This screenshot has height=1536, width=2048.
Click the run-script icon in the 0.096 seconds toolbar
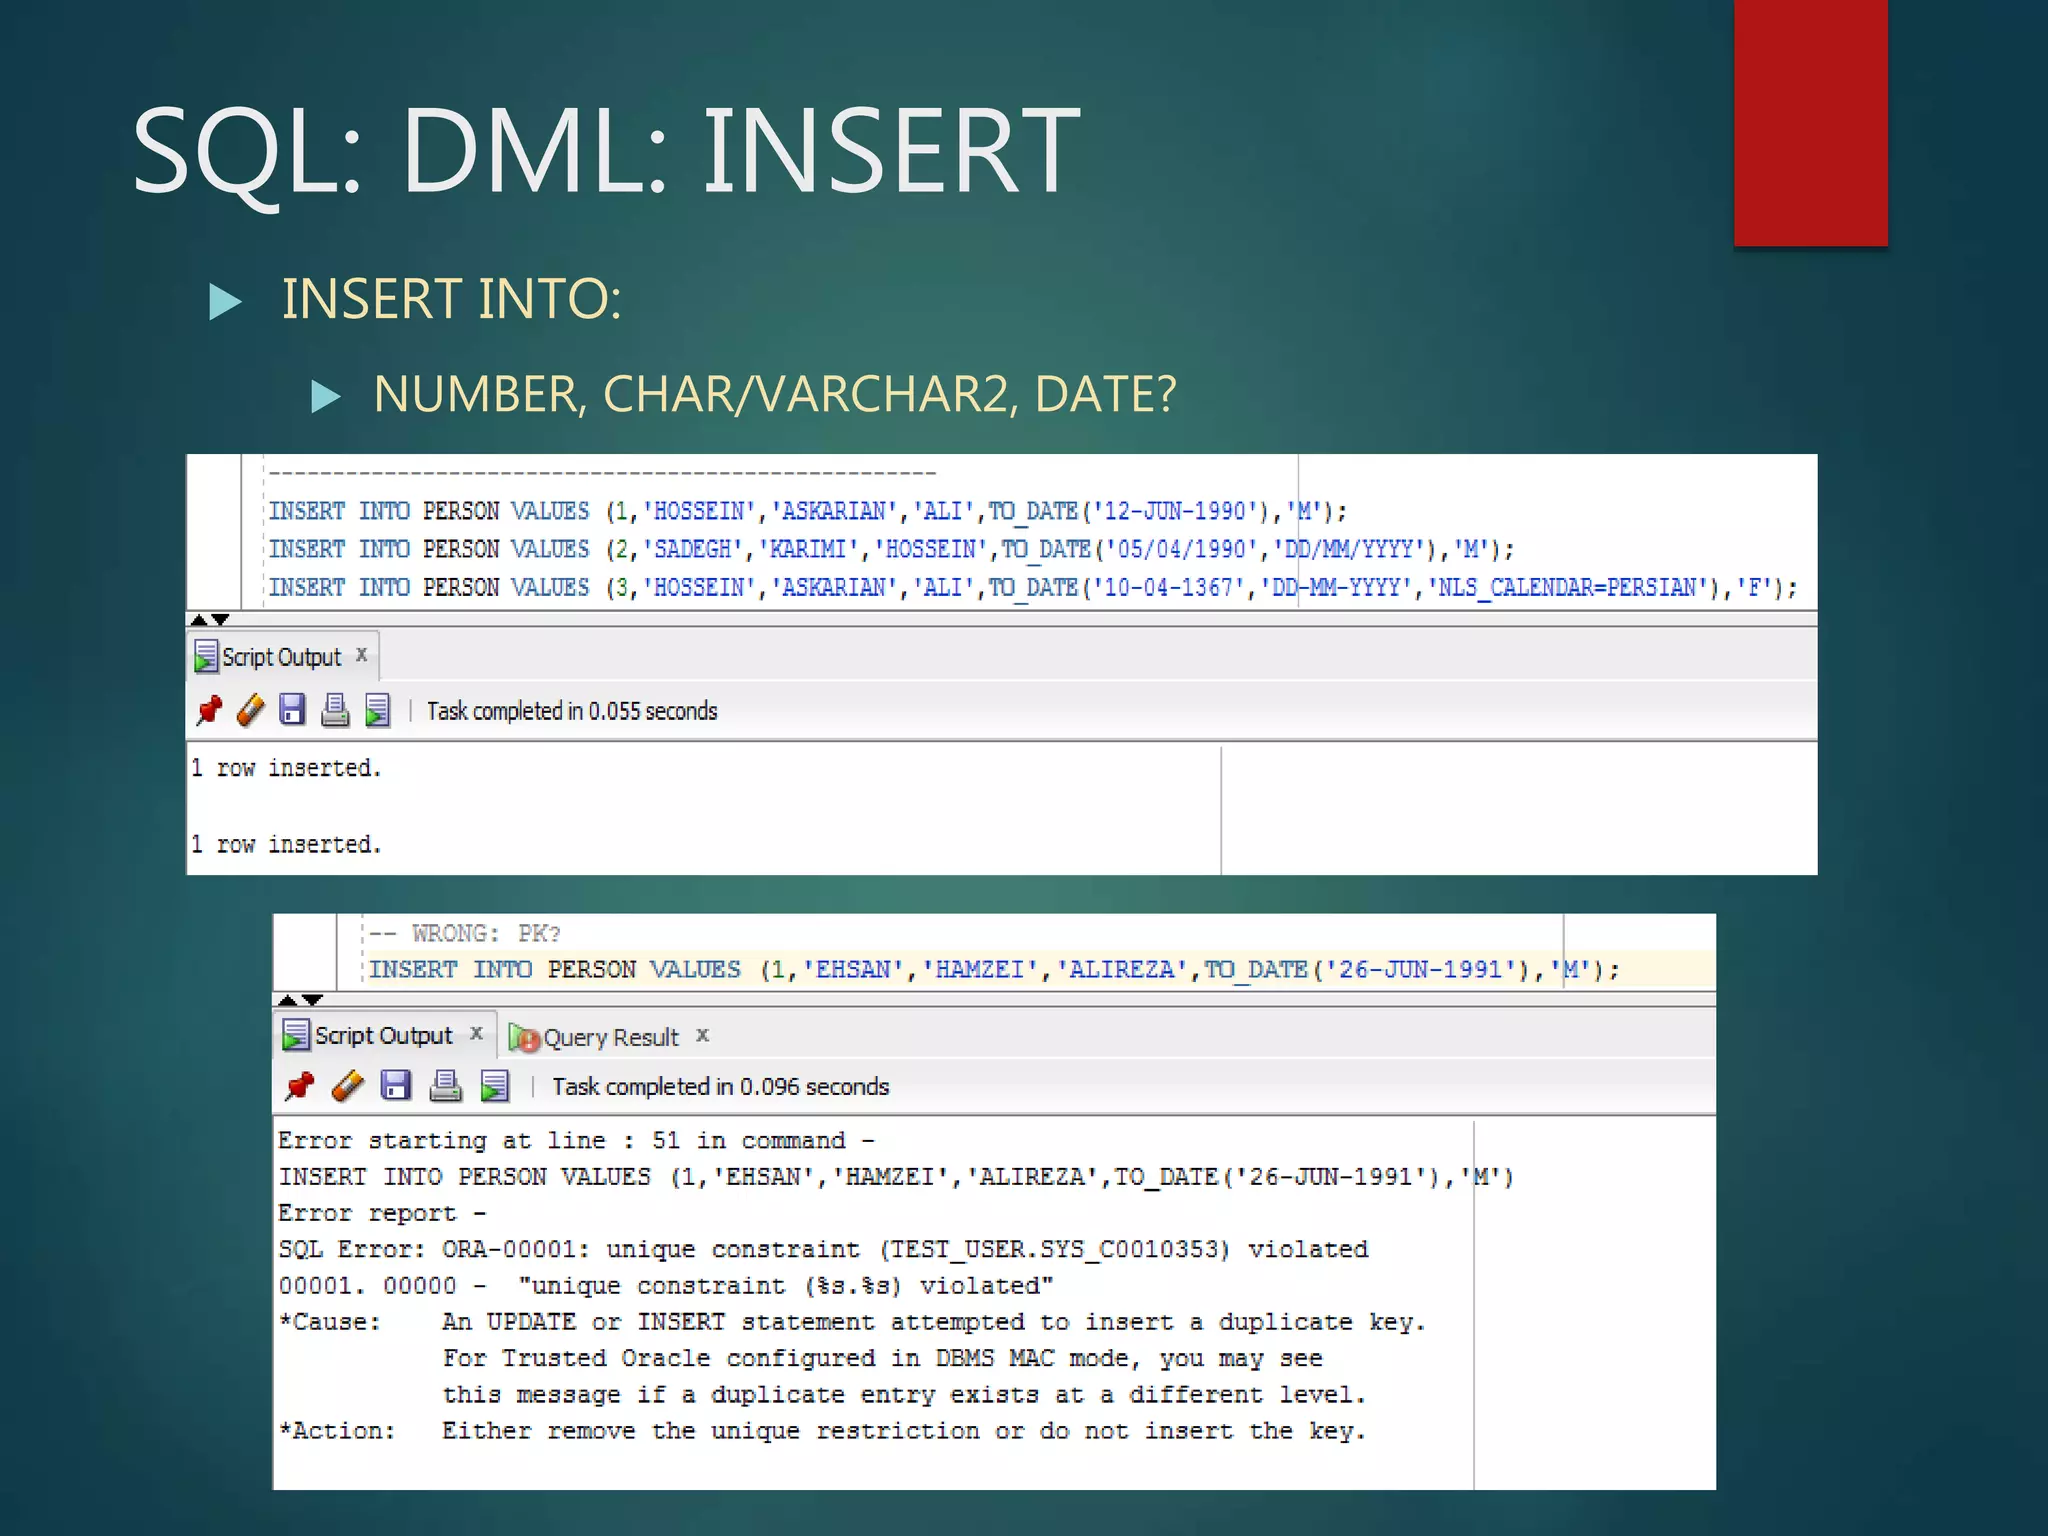[494, 1086]
